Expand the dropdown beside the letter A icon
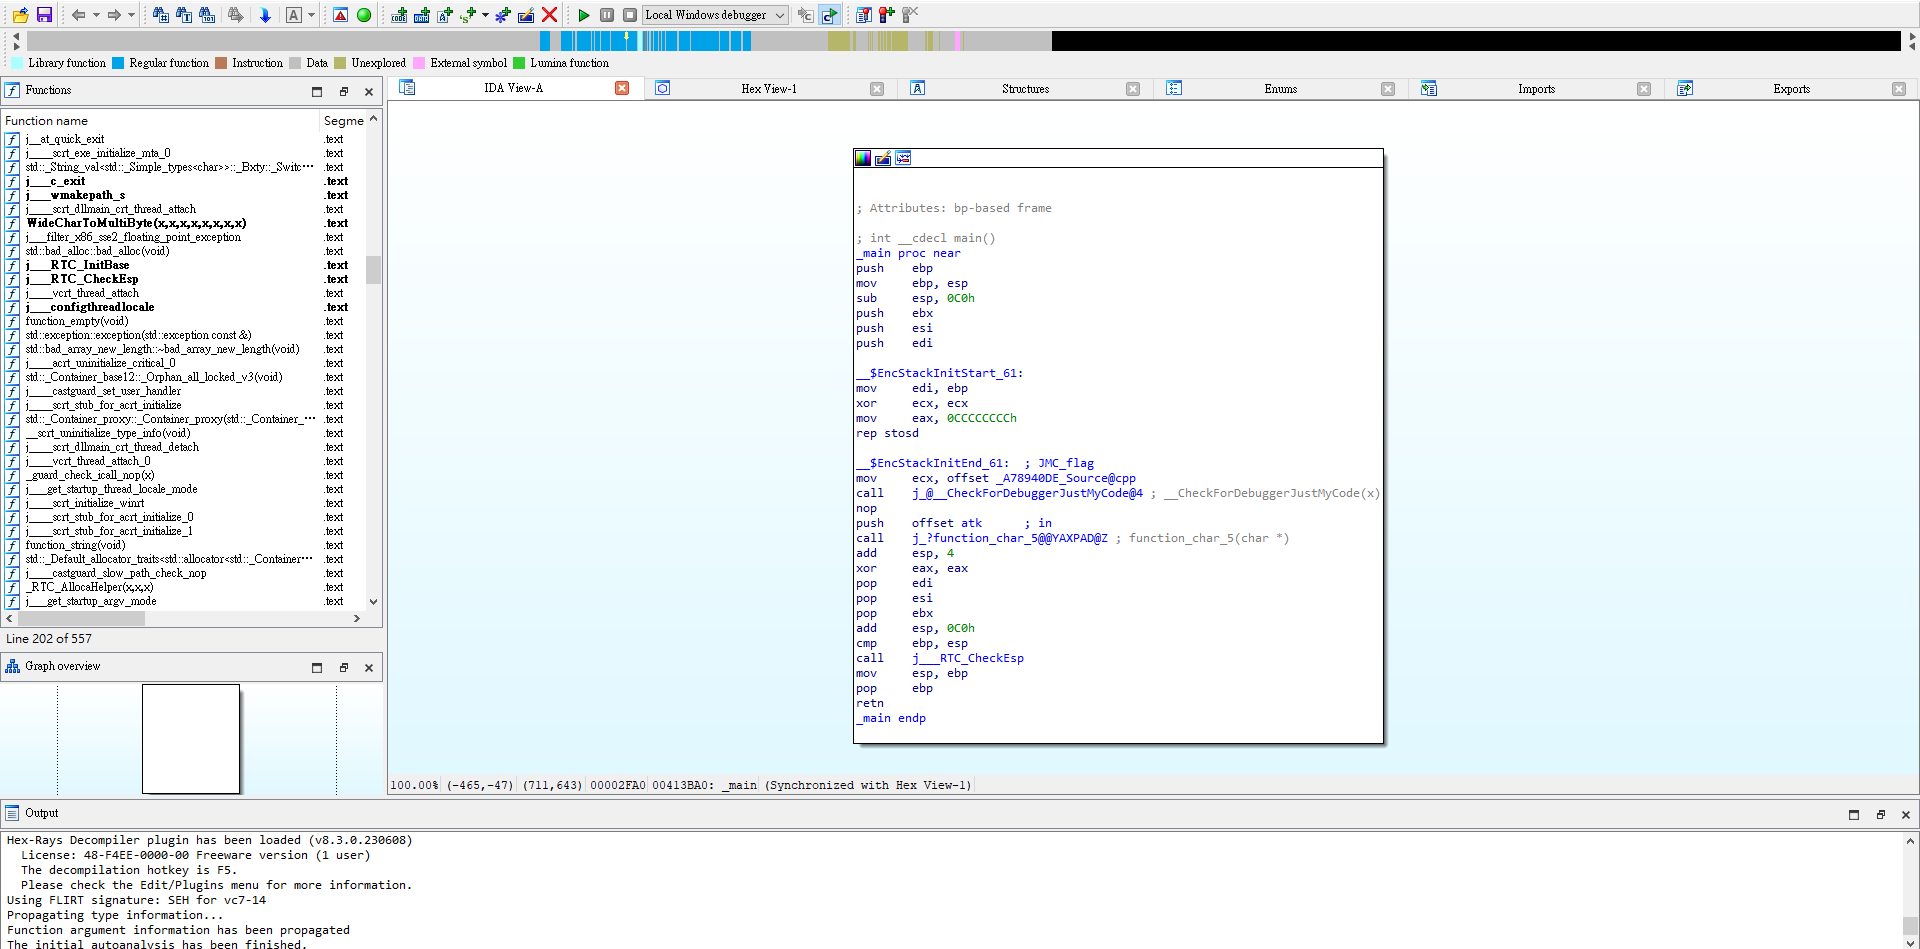 pyautogui.click(x=311, y=15)
